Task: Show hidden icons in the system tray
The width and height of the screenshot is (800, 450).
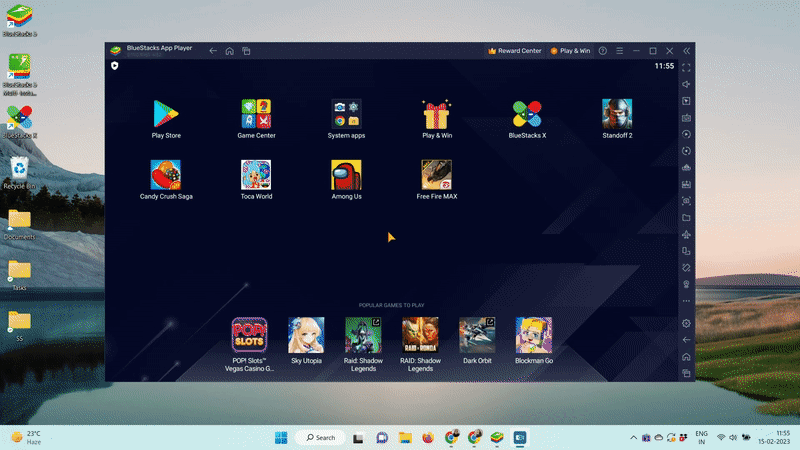Action: [633, 438]
